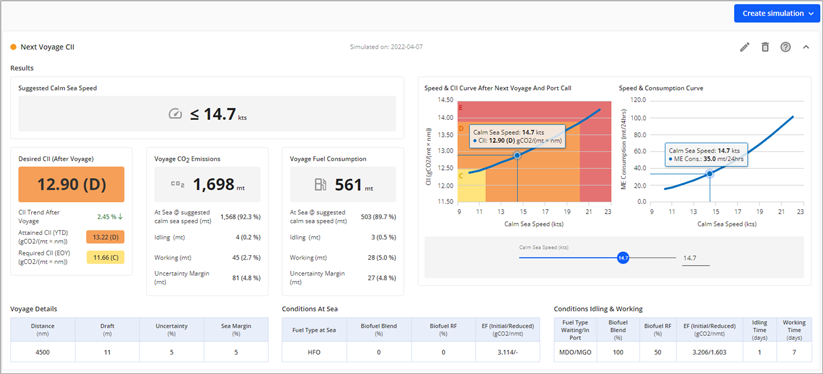
Task: Click the Required CII 11.66 (C) badge
Action: pos(105,258)
